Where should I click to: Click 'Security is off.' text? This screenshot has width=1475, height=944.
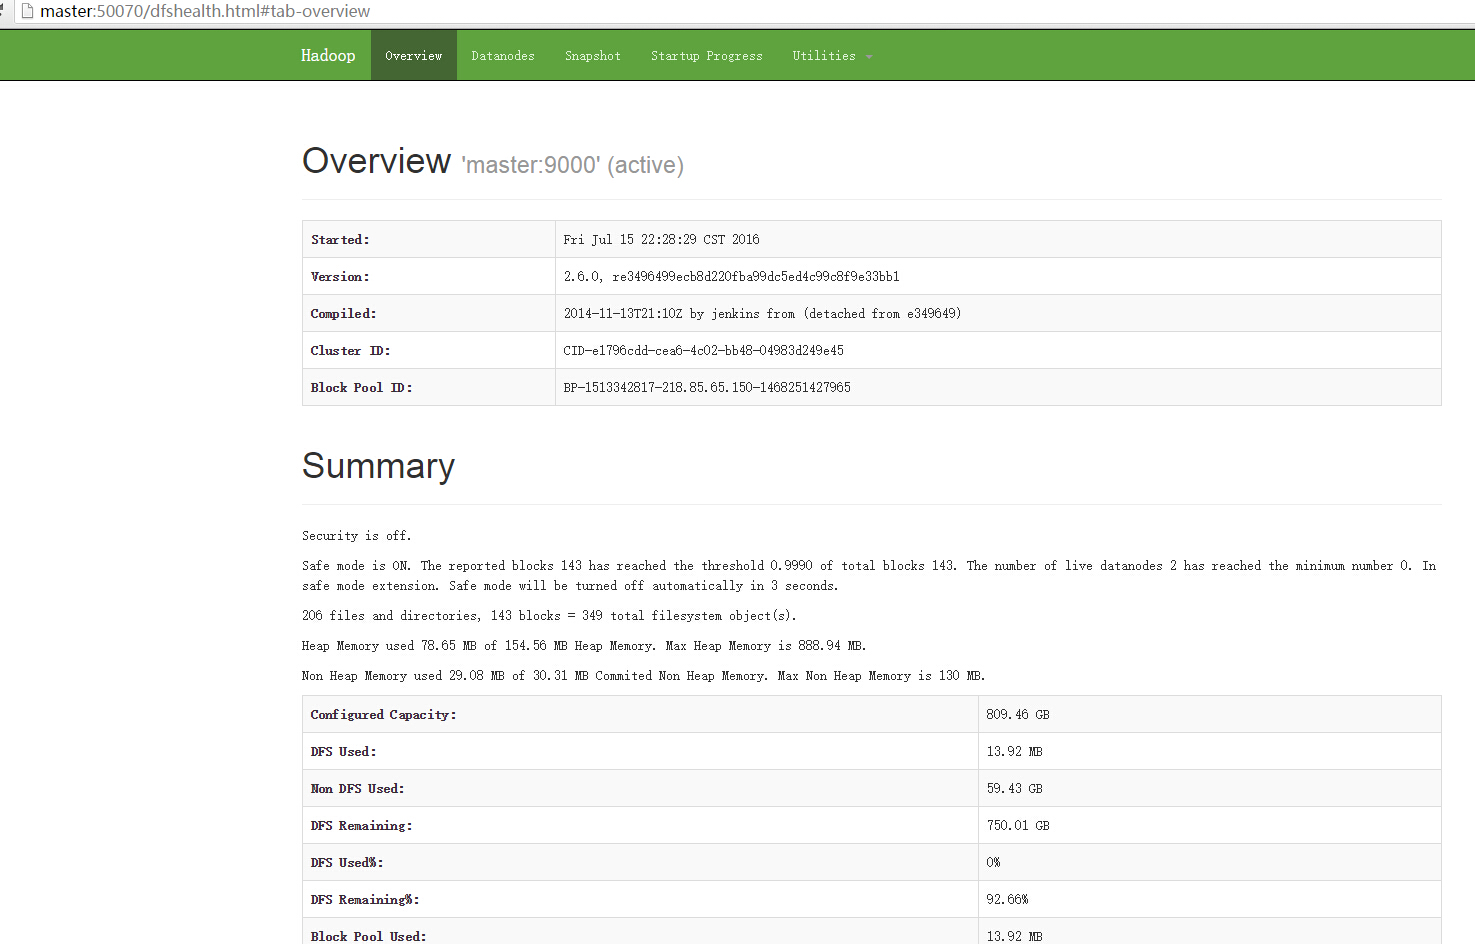[x=356, y=536]
